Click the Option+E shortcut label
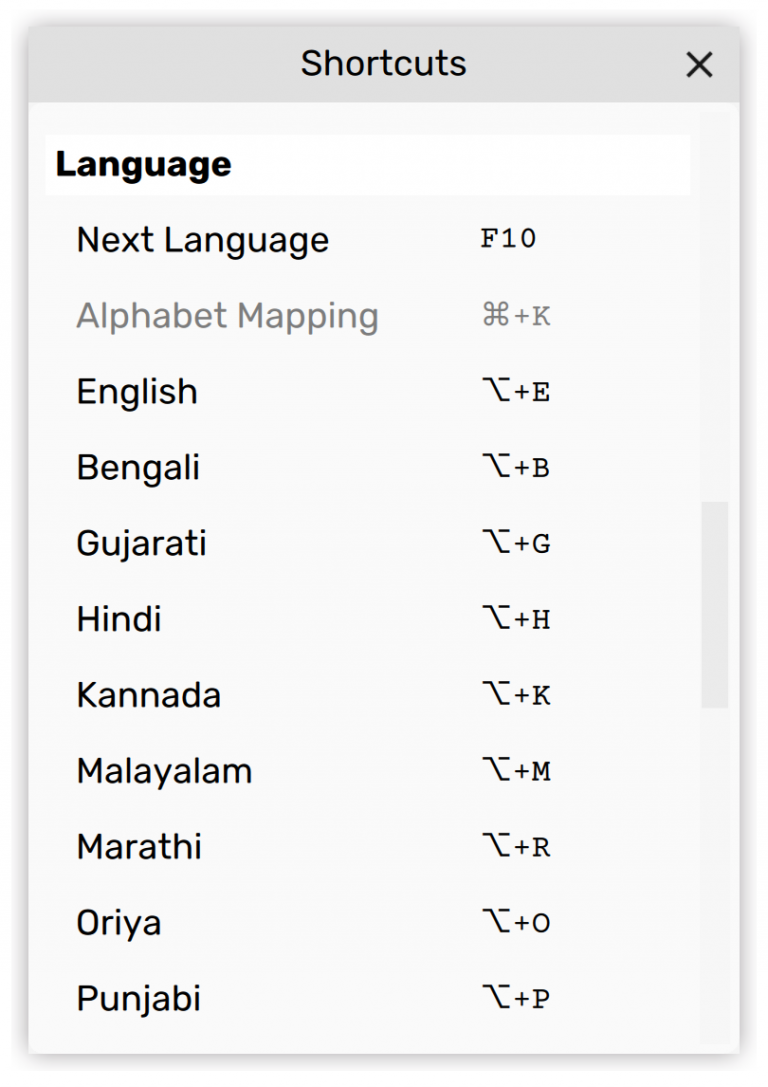The width and height of the screenshot is (768, 1087). point(518,391)
